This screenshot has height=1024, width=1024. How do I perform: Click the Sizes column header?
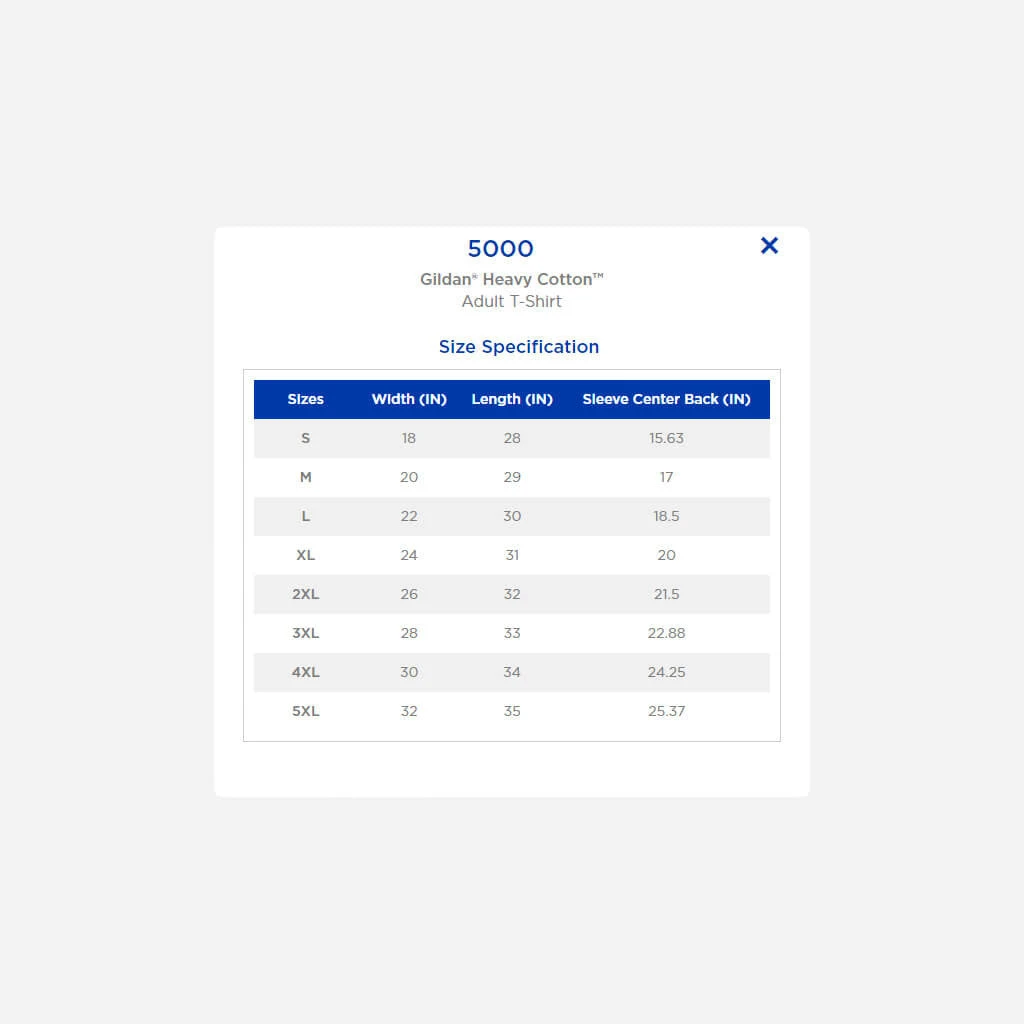click(305, 399)
